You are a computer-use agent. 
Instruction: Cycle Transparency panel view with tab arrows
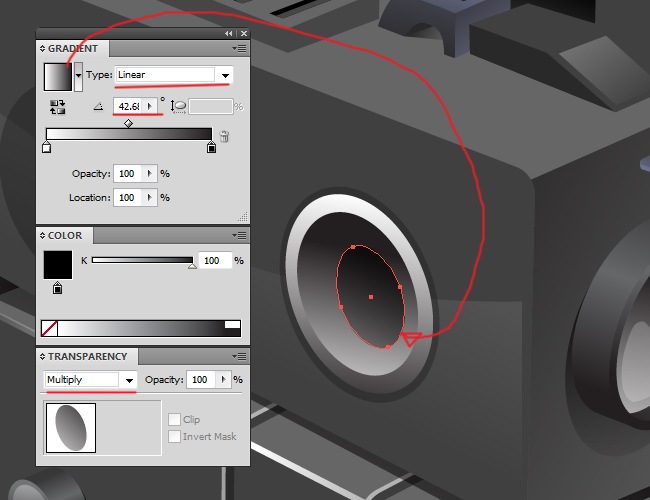(42, 357)
